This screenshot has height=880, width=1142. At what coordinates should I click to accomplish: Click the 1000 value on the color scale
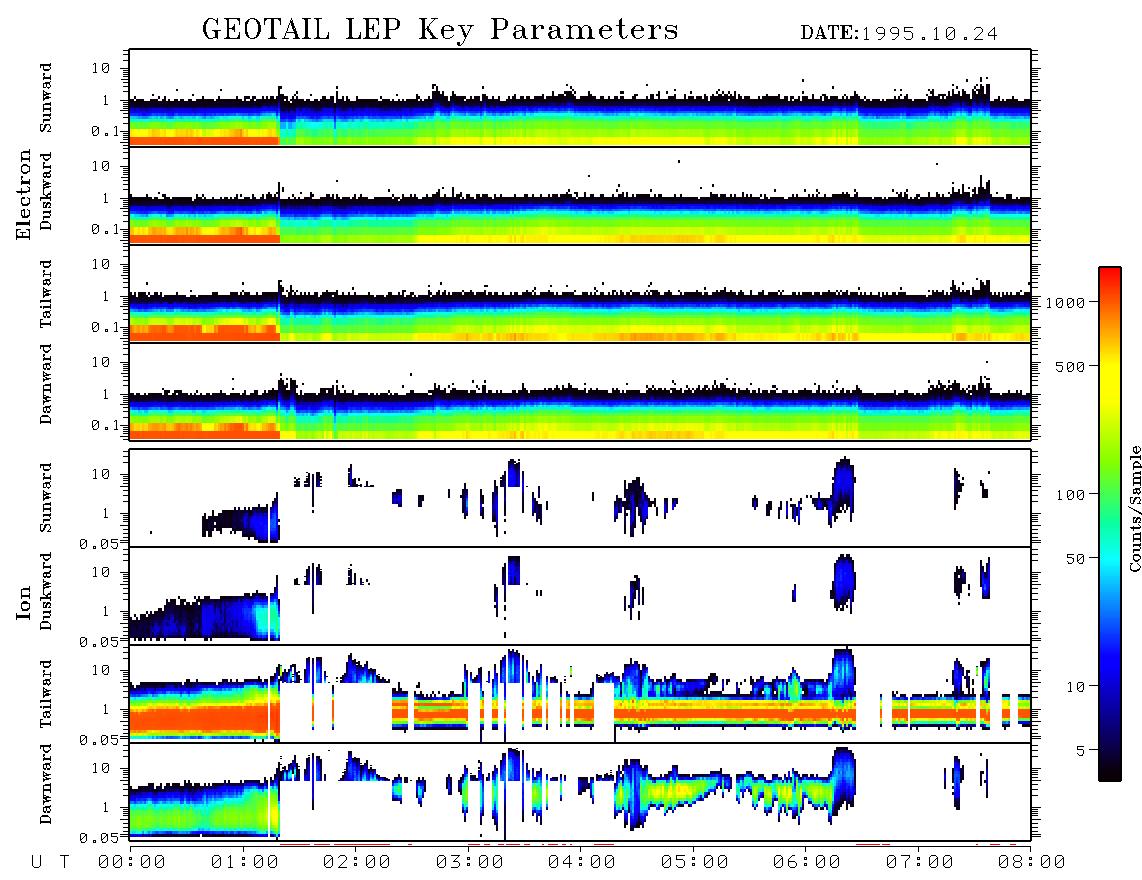pos(1065,302)
